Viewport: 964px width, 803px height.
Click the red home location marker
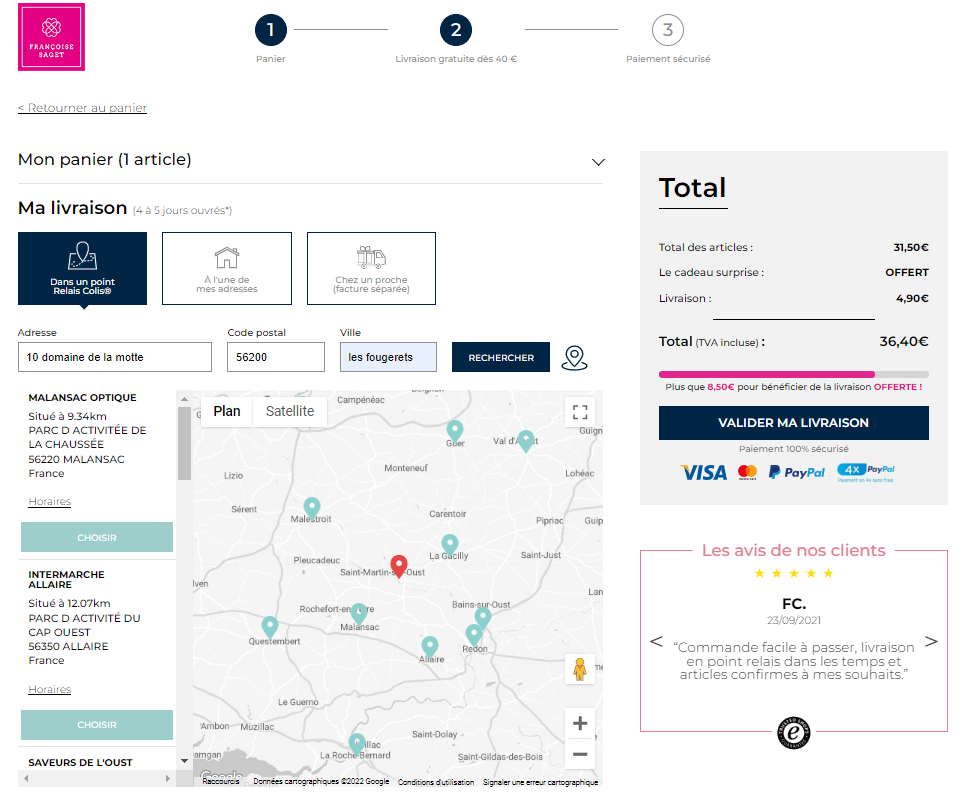click(x=399, y=565)
